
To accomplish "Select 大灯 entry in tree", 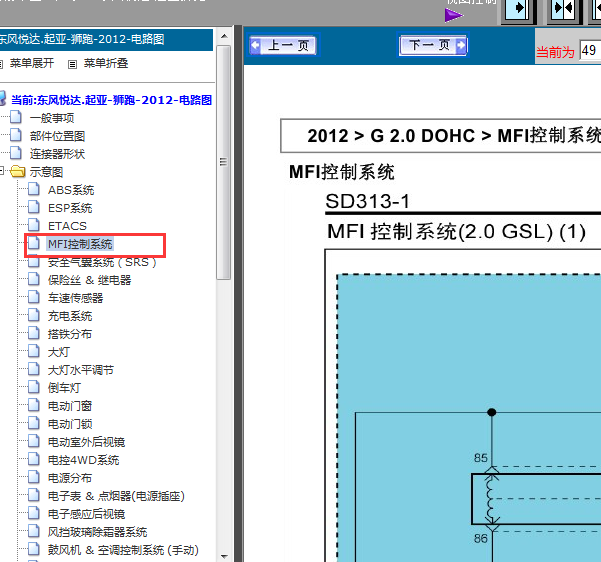I will point(59,352).
